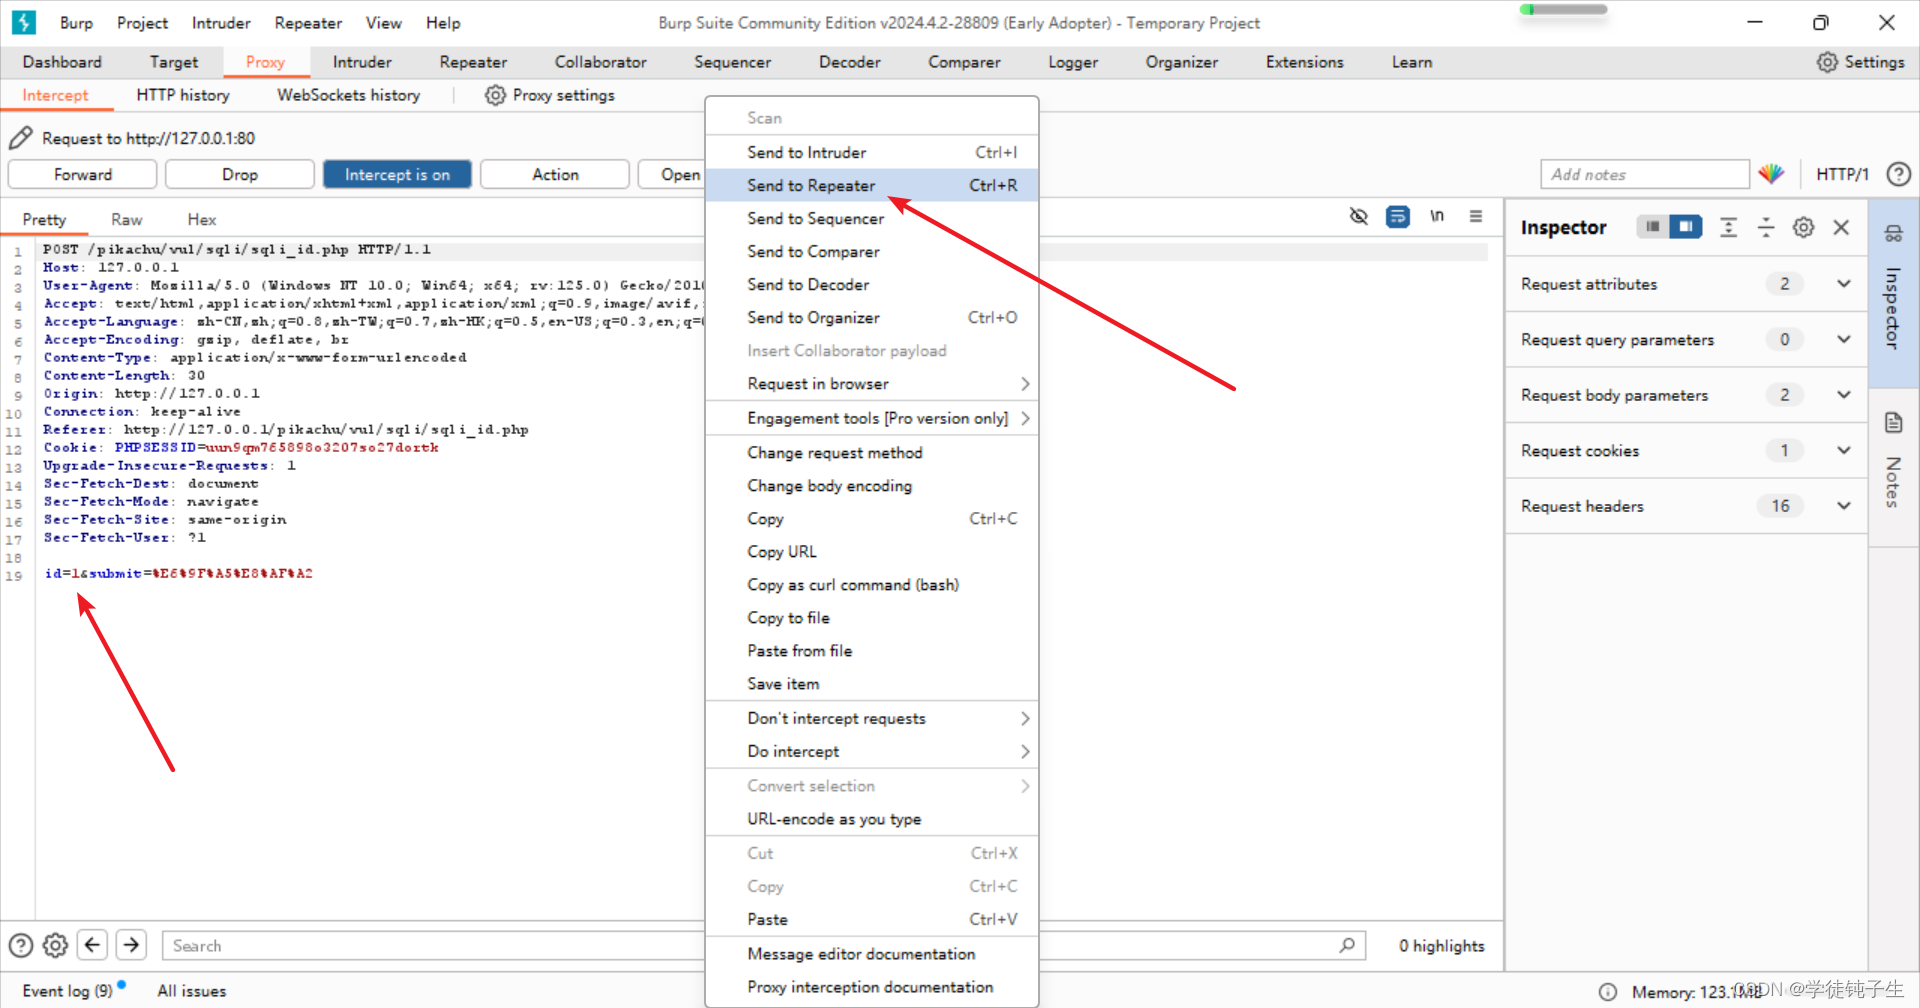Select URL-encode as you type

[x=872, y=818]
